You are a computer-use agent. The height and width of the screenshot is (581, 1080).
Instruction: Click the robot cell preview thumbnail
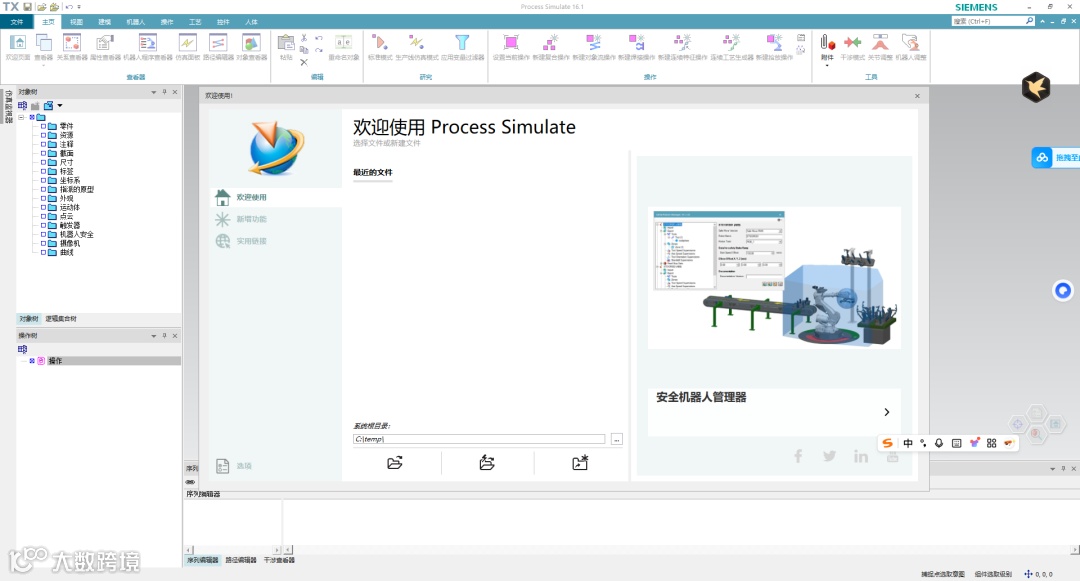click(774, 277)
